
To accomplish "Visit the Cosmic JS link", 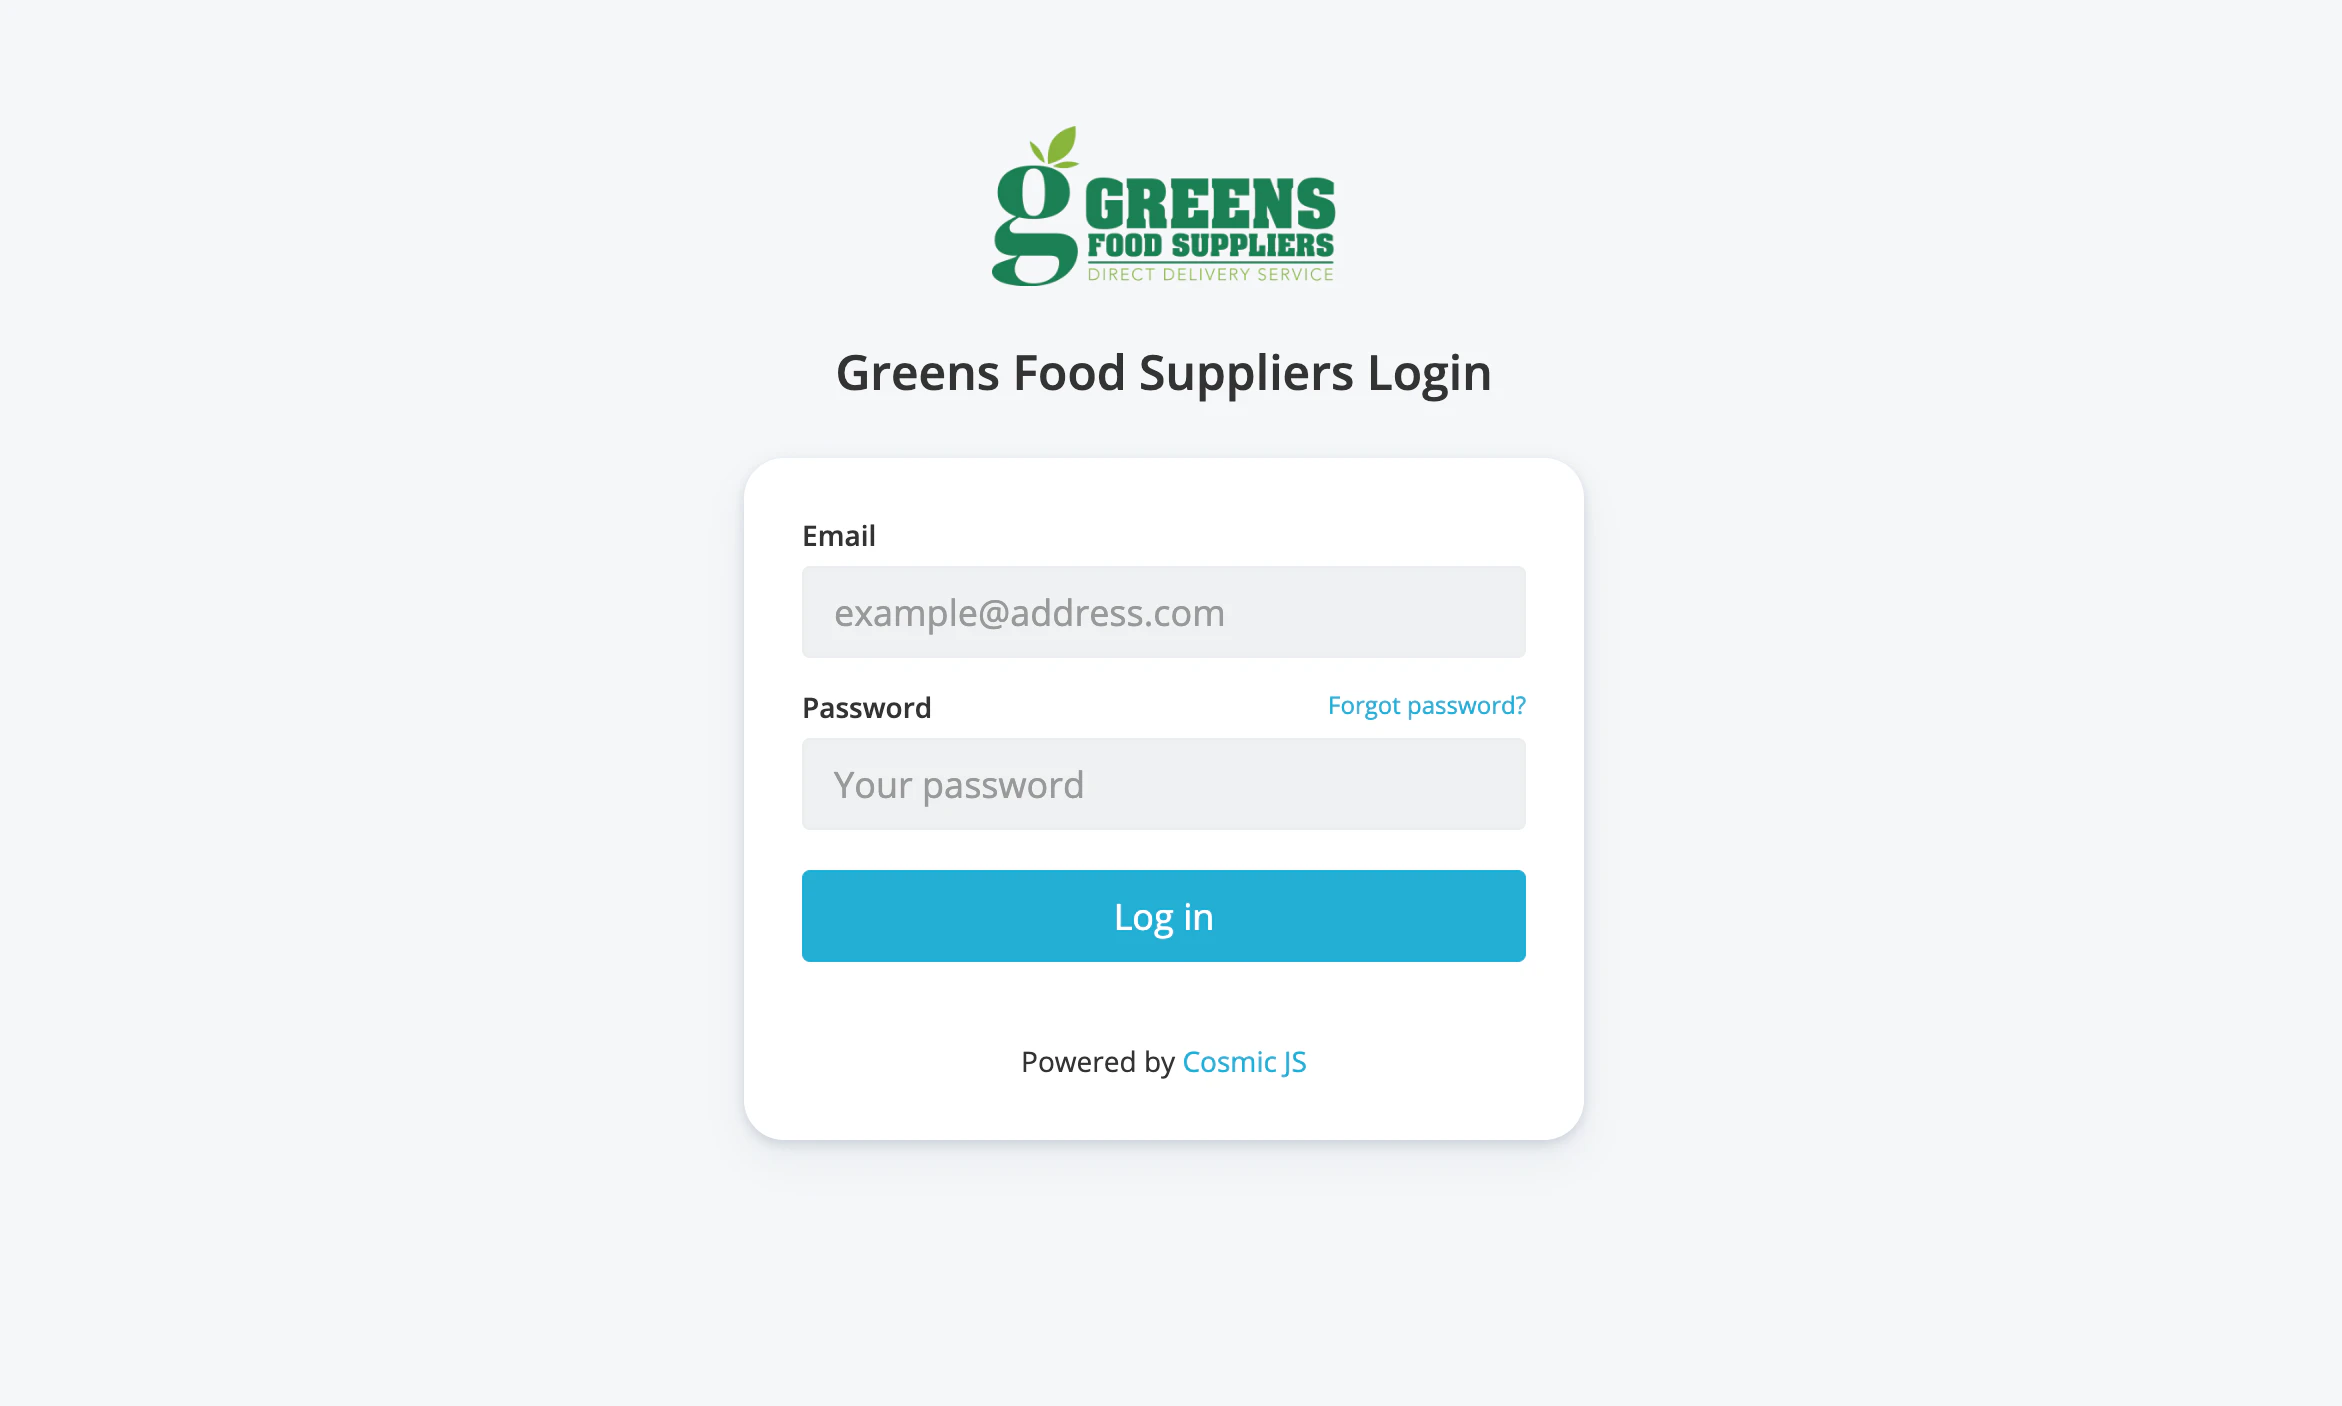I will coord(1244,1062).
